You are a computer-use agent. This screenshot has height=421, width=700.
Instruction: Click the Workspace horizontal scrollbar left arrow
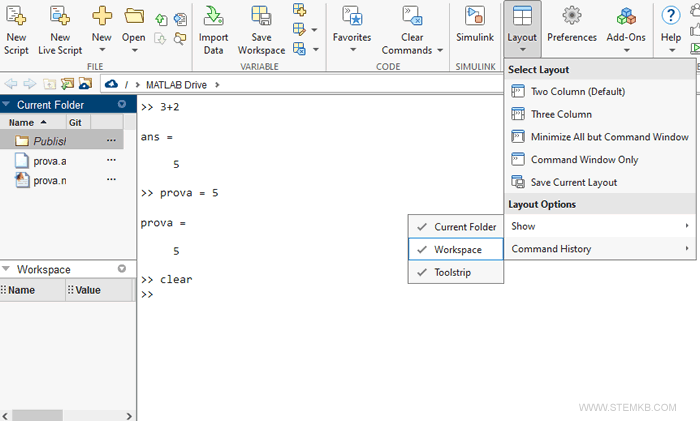coord(5,416)
